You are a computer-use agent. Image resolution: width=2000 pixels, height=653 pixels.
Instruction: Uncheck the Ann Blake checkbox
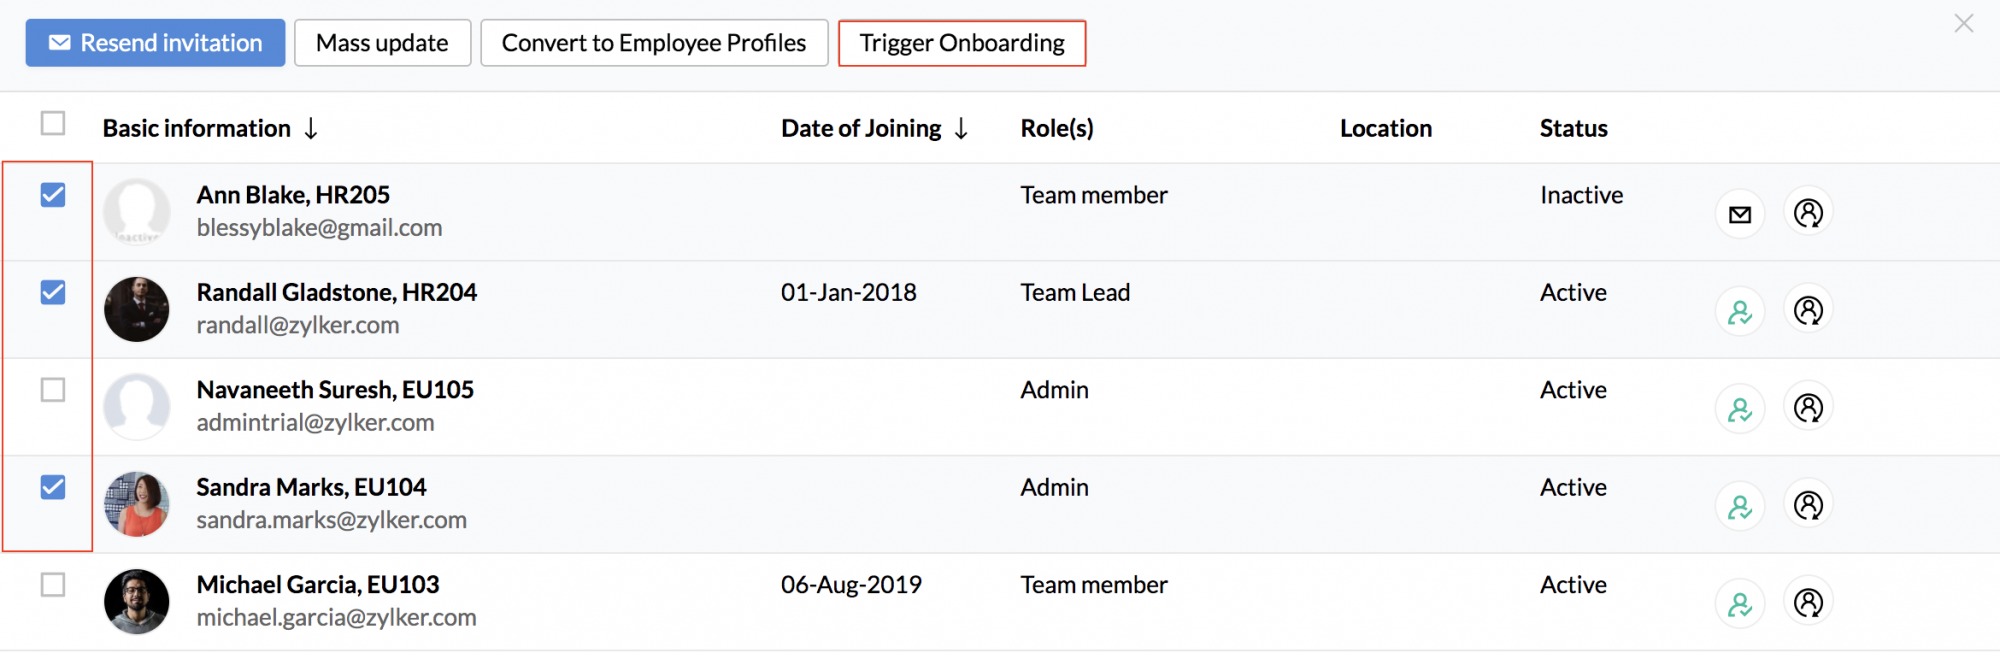coord(53,195)
